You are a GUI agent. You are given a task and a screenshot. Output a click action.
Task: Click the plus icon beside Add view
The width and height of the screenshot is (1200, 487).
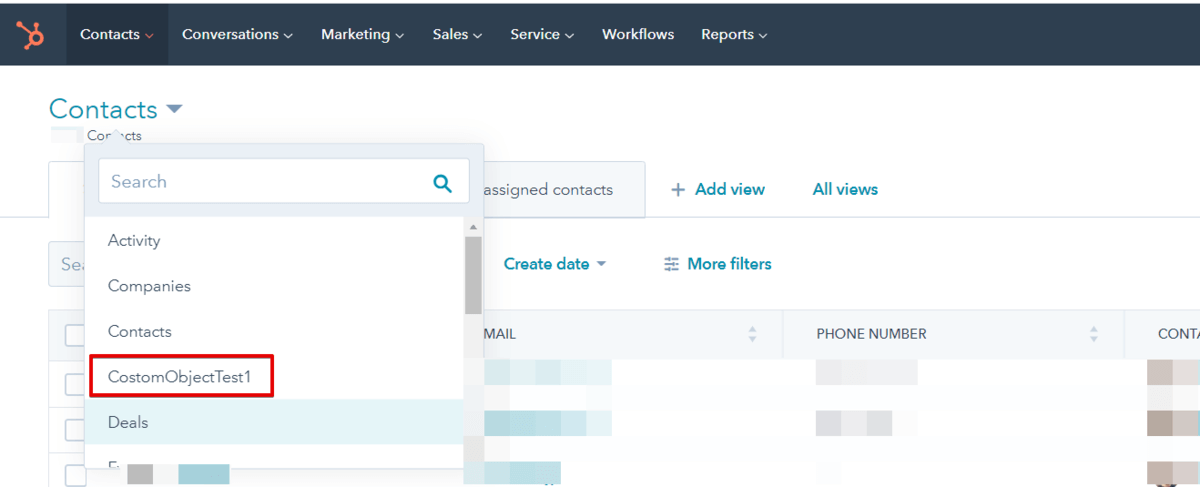[x=678, y=189]
